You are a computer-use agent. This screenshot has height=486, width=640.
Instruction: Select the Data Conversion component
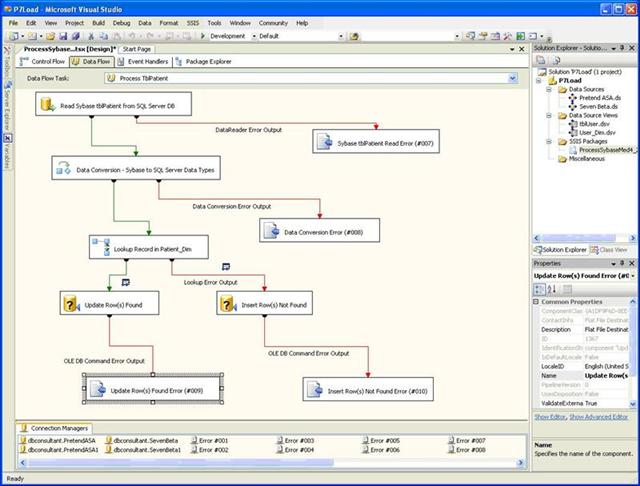[136, 168]
